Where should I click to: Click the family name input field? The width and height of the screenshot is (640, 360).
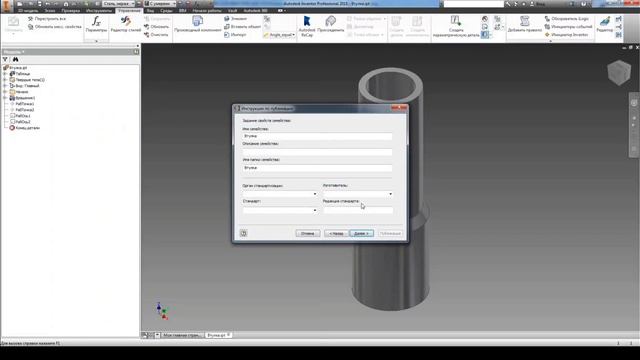click(x=317, y=136)
